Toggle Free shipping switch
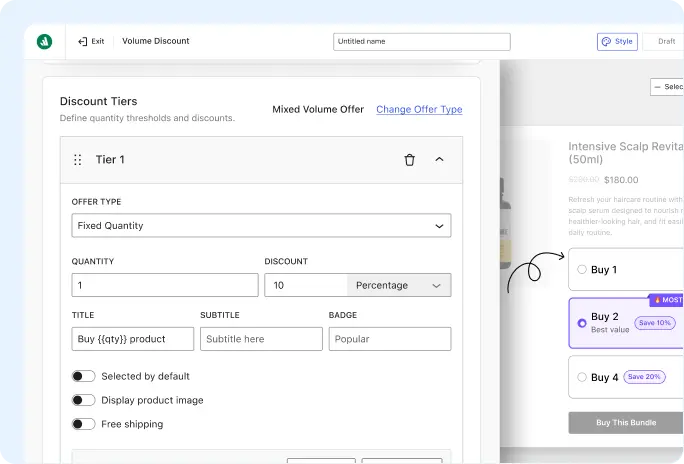Screen dimensions: 684x464 tap(83, 424)
